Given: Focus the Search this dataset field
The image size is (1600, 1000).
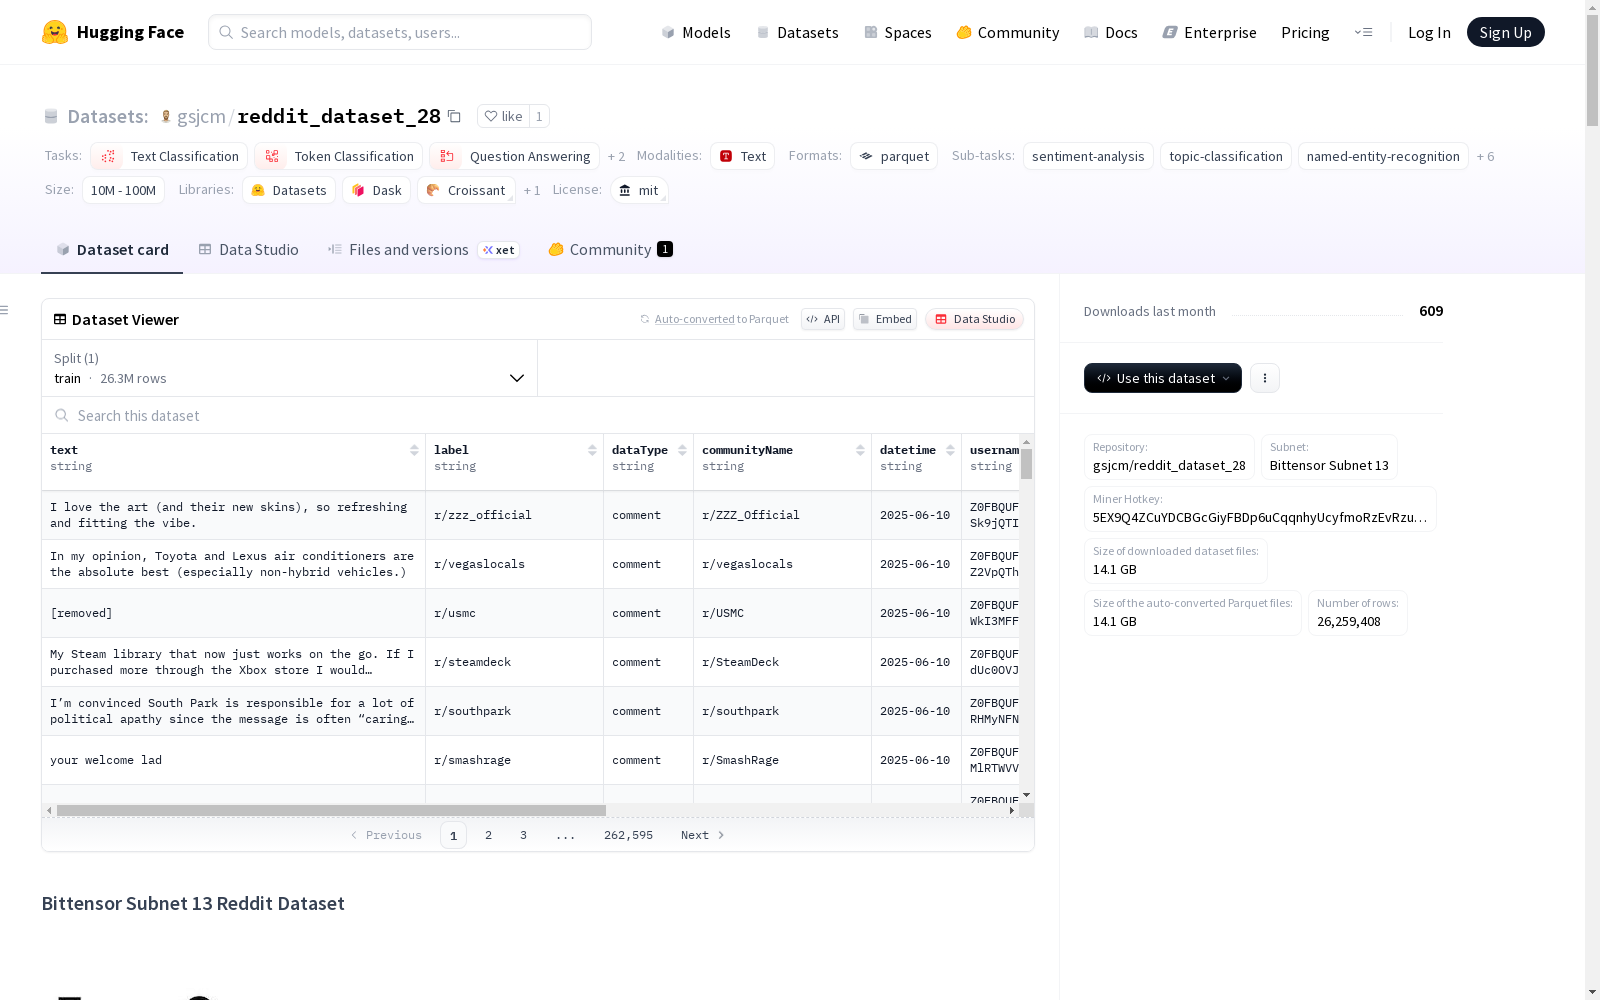Looking at the screenshot, I should [538, 415].
